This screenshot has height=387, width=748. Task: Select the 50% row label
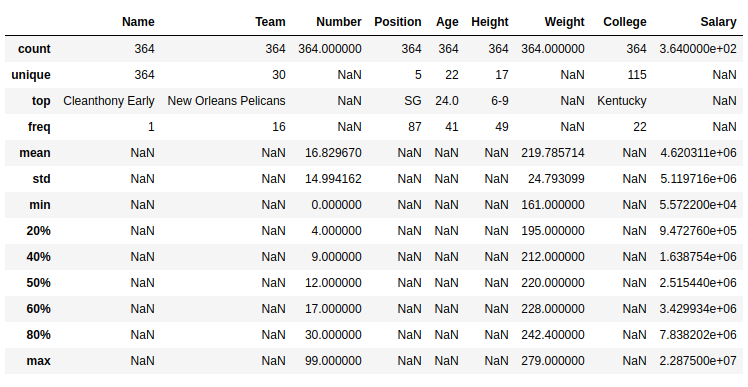click(x=38, y=283)
